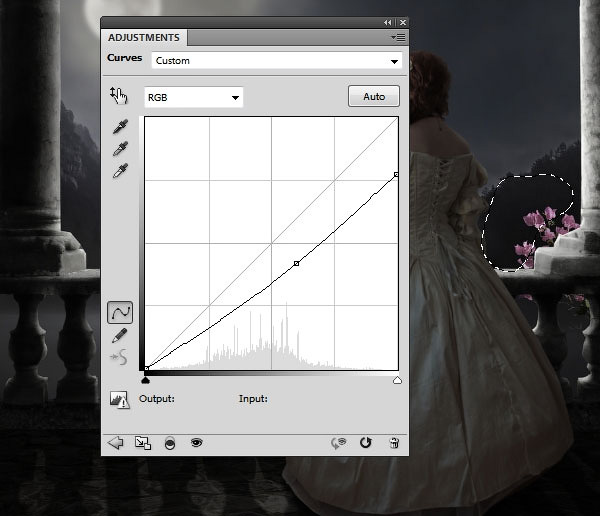Select the ADJUSTMENTS tab
The height and width of the screenshot is (516, 600).
coord(144,38)
